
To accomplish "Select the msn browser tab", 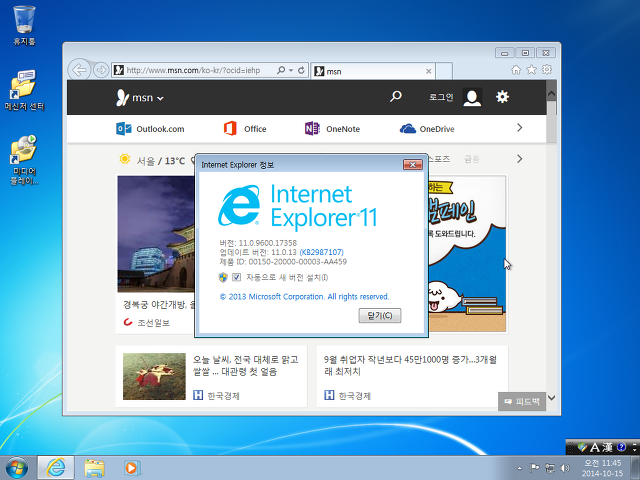I will pyautogui.click(x=372, y=71).
